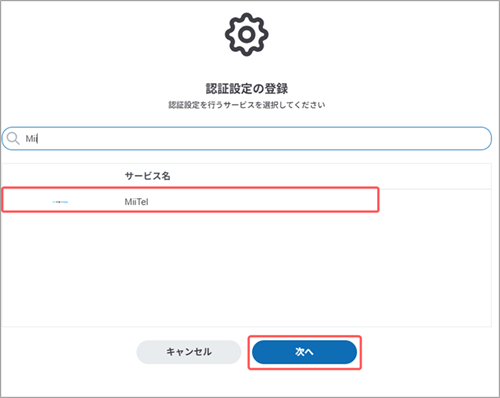Image resolution: width=500 pixels, height=398 pixels.
Task: Click the サービス名 column header
Action: click(x=147, y=176)
